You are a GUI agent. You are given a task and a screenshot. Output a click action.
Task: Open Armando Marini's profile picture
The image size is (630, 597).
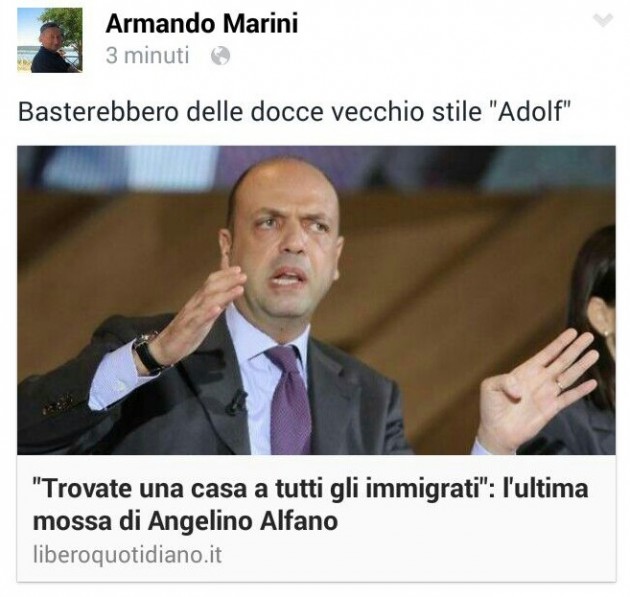click(50, 40)
